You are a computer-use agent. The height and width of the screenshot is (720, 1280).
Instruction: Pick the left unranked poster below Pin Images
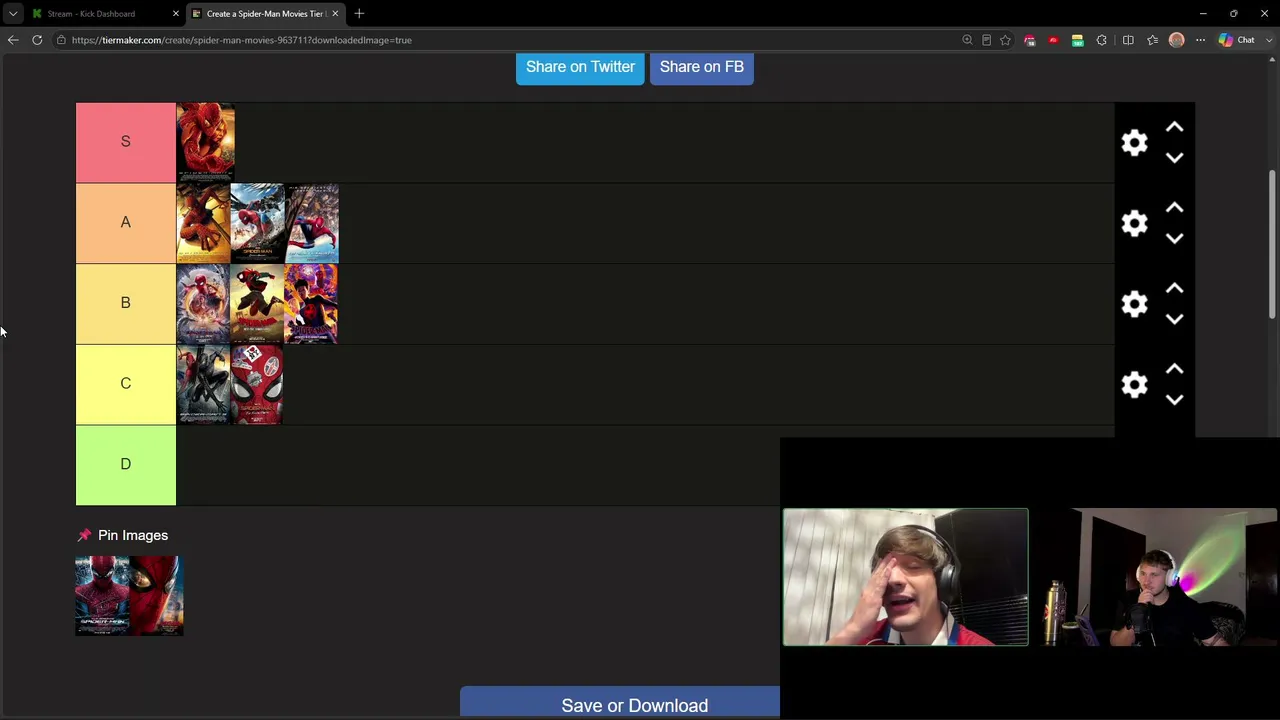click(x=102, y=596)
